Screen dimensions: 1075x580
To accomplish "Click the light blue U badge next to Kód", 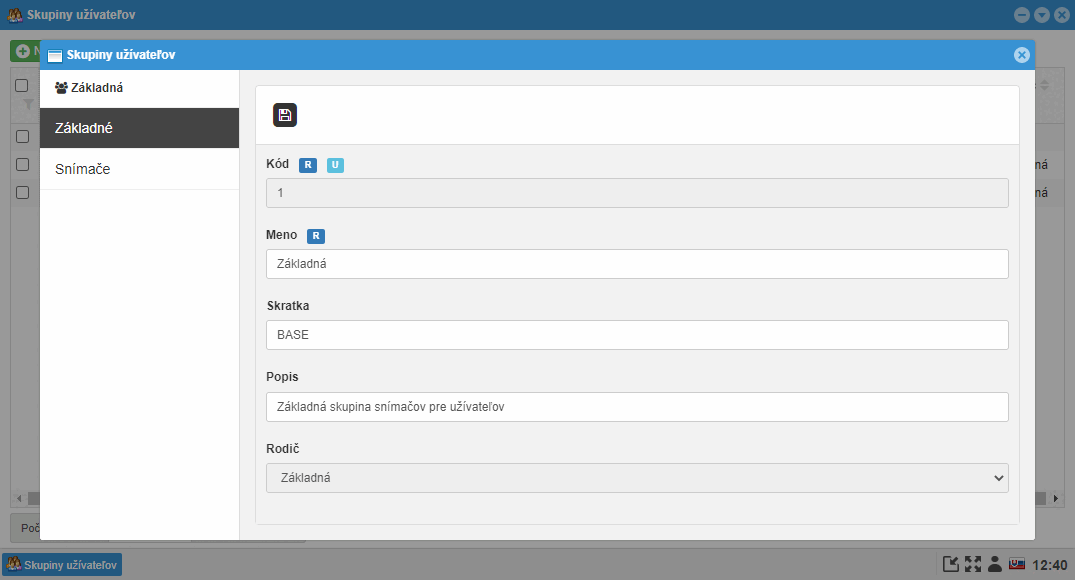I will click(335, 165).
